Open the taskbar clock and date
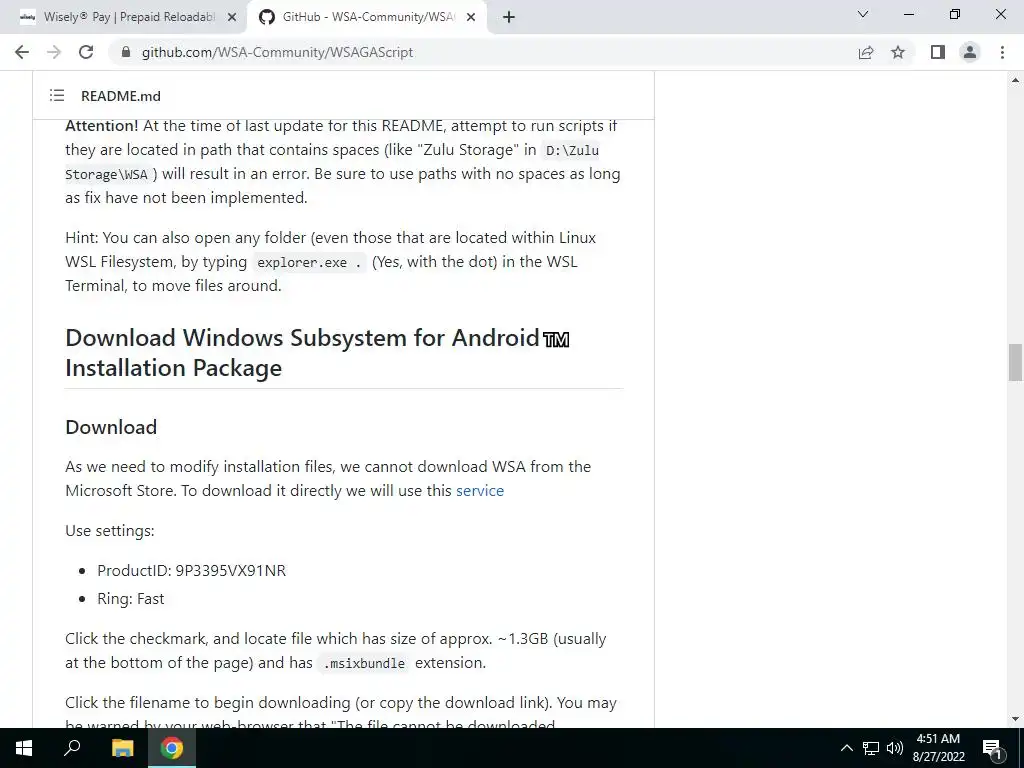This screenshot has width=1024, height=768. coord(938,748)
